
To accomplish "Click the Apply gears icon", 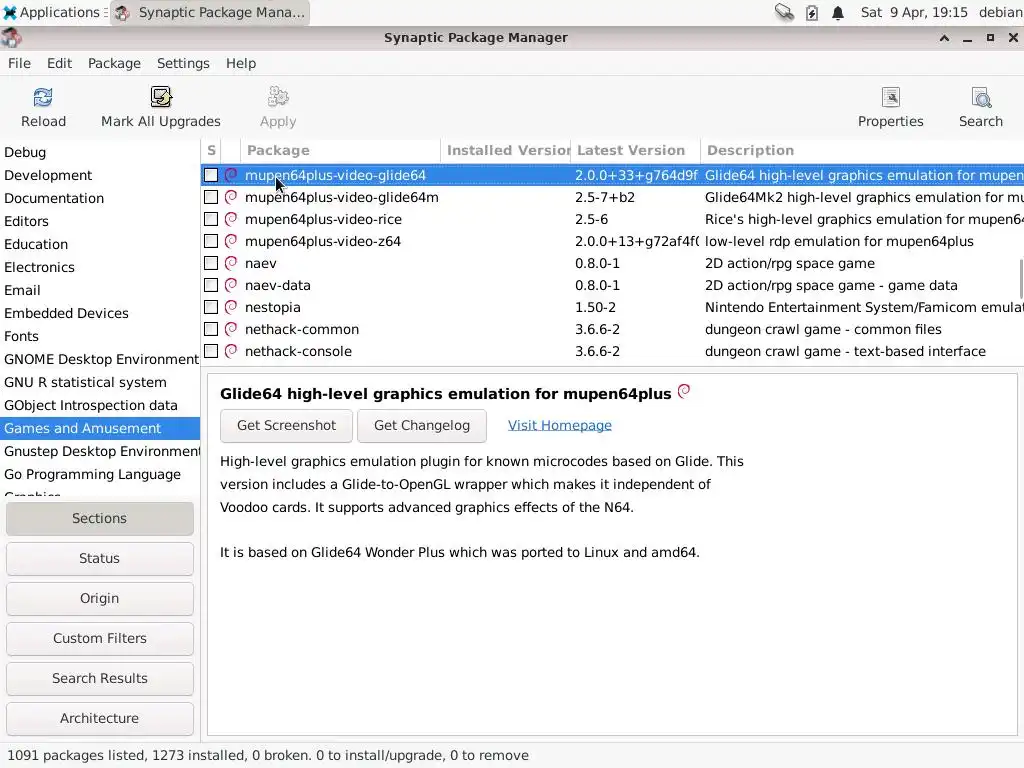I will click(x=278, y=97).
